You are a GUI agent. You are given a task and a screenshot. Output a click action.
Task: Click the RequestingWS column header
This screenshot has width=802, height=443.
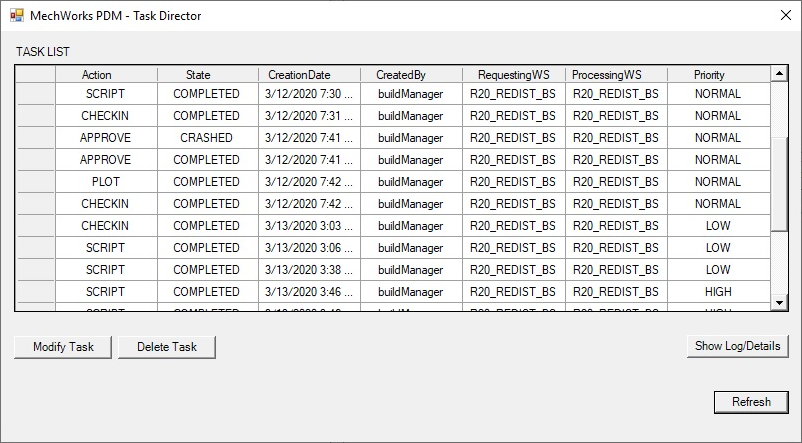514,75
